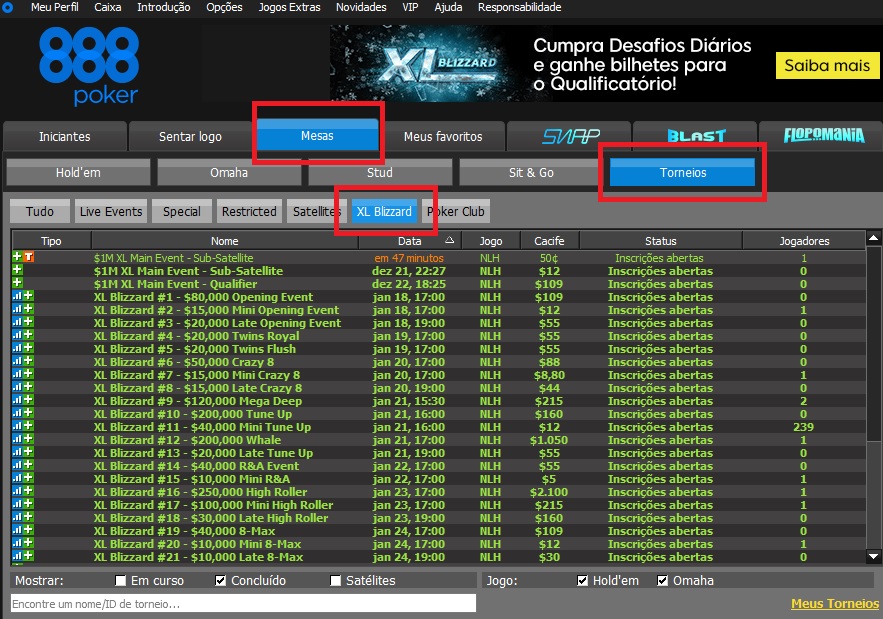Click the plus icon for XL Blizzard #16
883x619 pixels.
tap(29, 491)
